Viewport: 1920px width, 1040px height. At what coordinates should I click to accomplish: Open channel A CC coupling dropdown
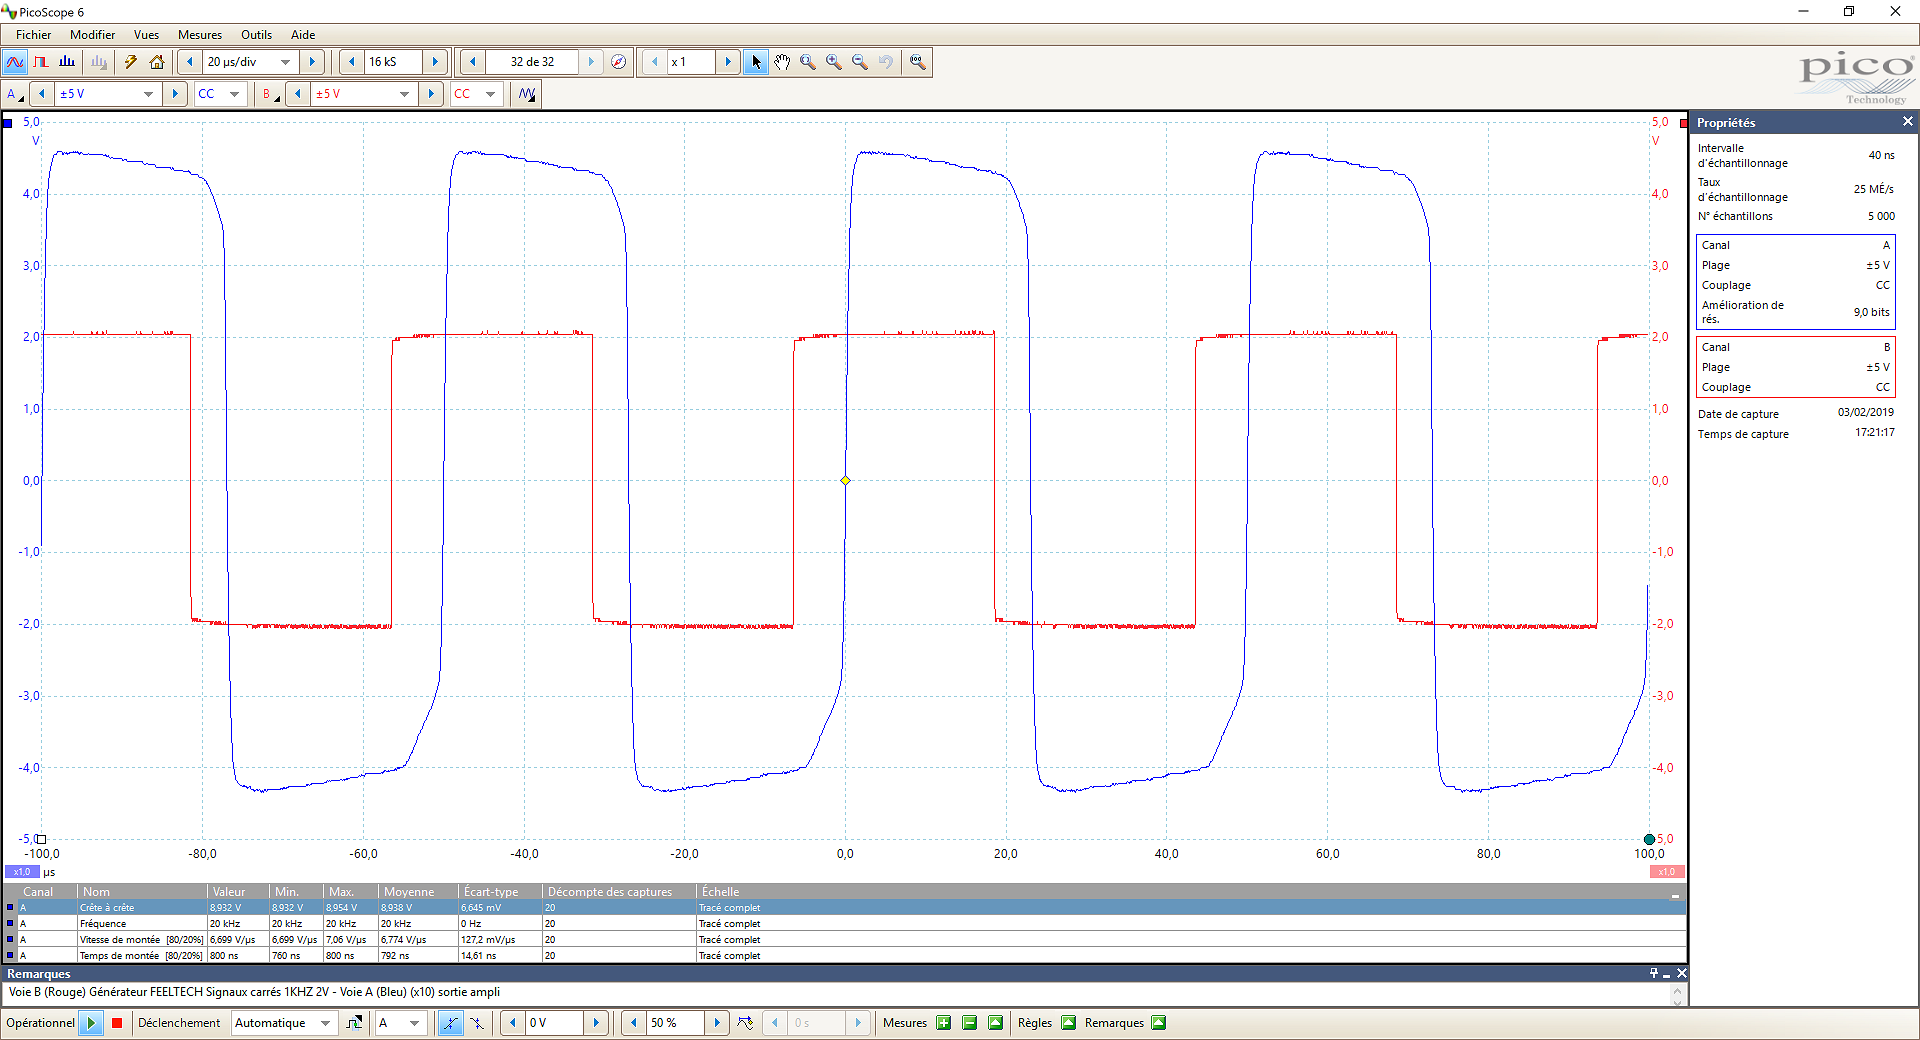pyautogui.click(x=235, y=94)
